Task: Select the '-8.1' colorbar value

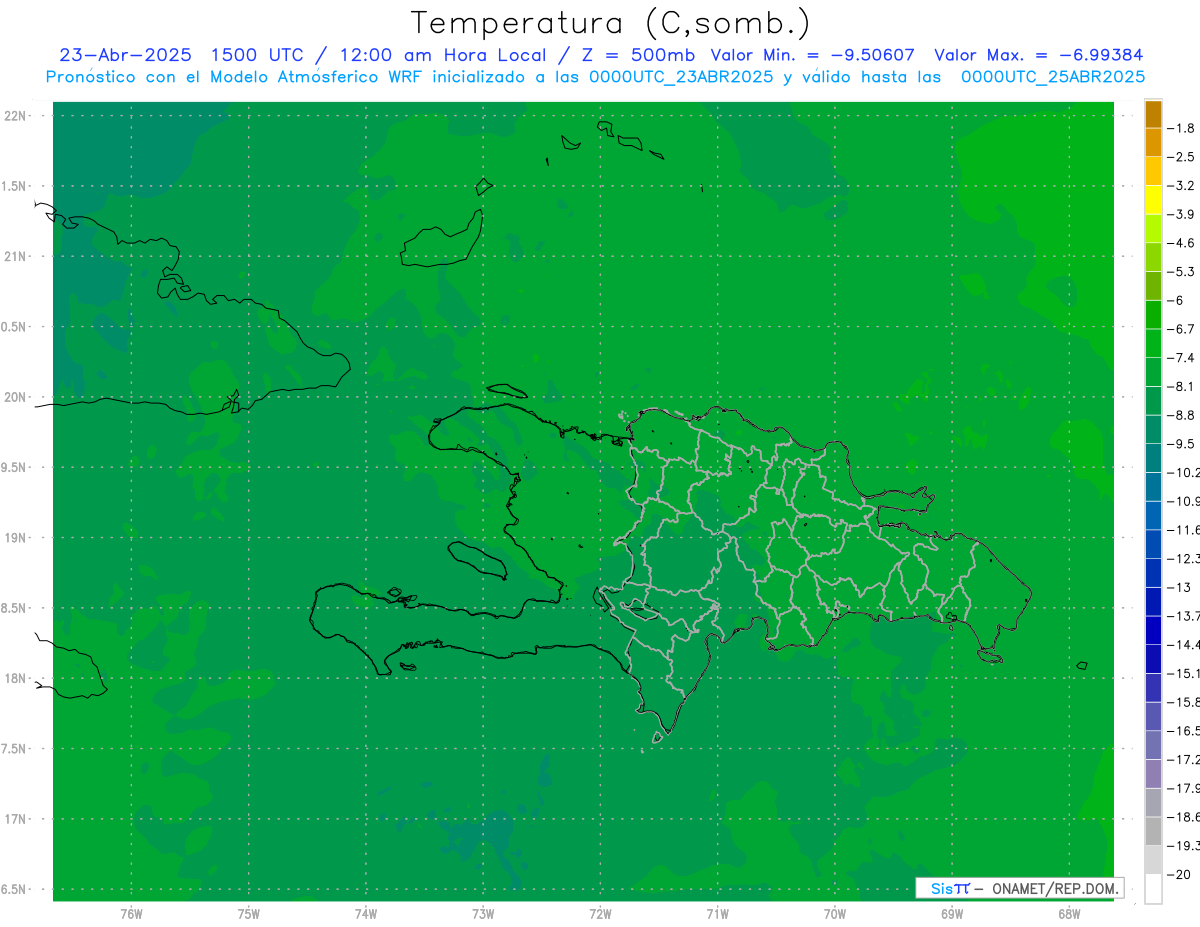Action: (1181, 386)
